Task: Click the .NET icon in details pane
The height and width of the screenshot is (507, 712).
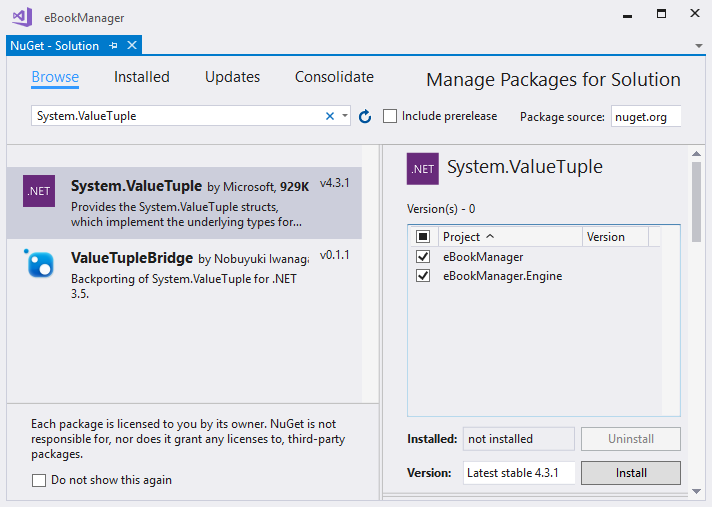Action: pos(423,169)
